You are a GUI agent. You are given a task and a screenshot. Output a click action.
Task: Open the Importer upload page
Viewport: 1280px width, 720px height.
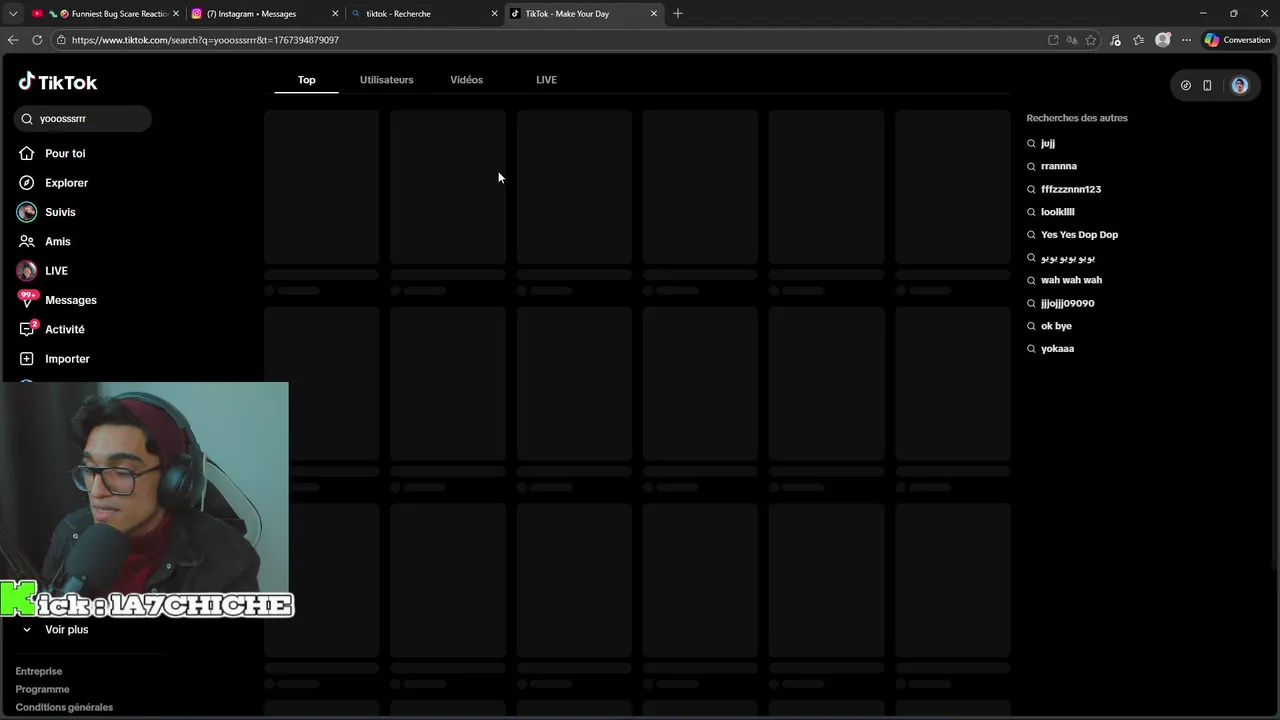pyautogui.click(x=67, y=359)
